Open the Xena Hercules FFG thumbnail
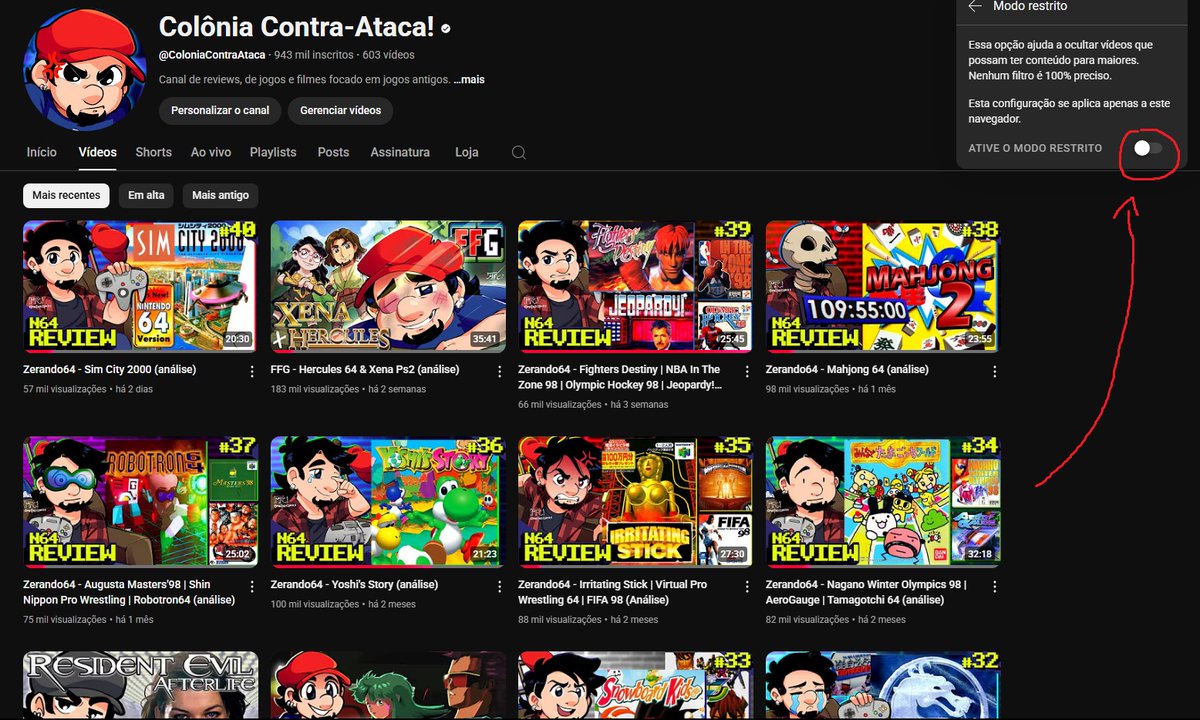The width and height of the screenshot is (1200, 720). tap(388, 287)
